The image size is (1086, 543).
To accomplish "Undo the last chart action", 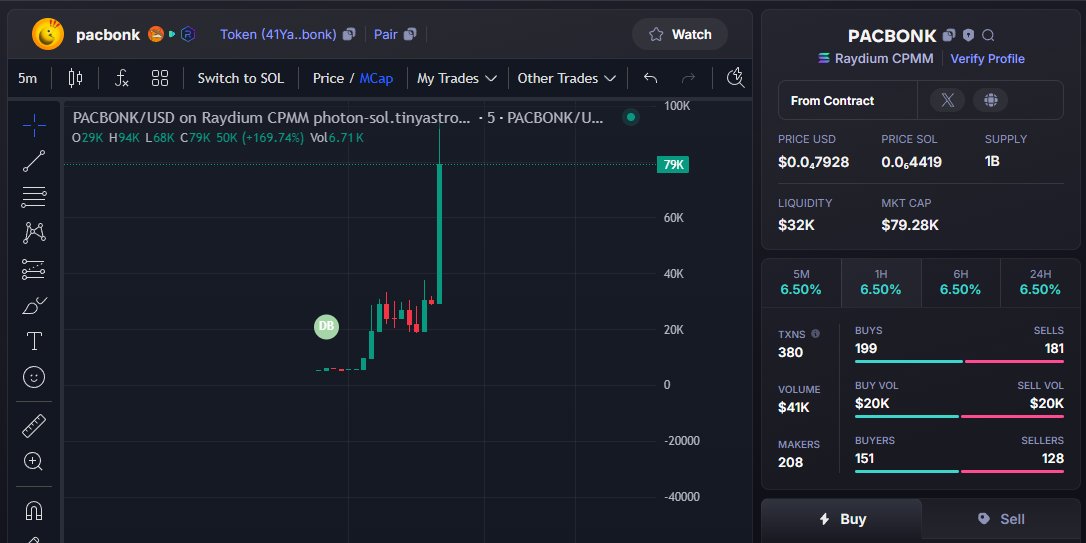I will point(650,78).
